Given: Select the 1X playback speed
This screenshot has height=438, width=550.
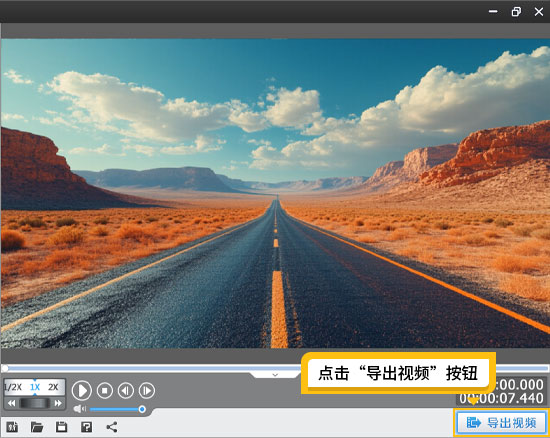Looking at the screenshot, I should point(35,387).
